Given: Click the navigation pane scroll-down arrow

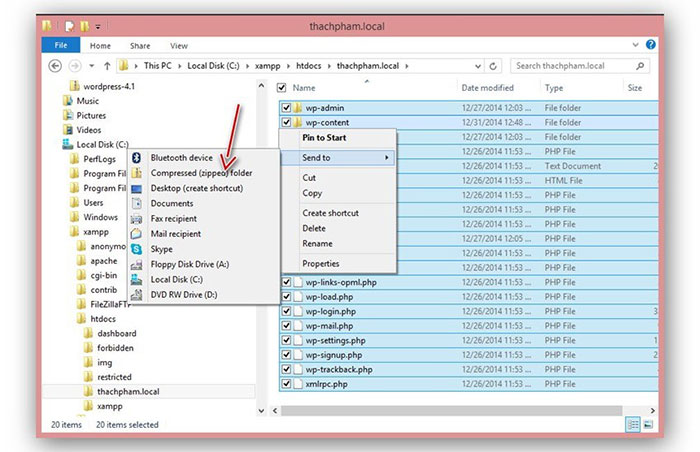Looking at the screenshot, I should click(x=261, y=410).
